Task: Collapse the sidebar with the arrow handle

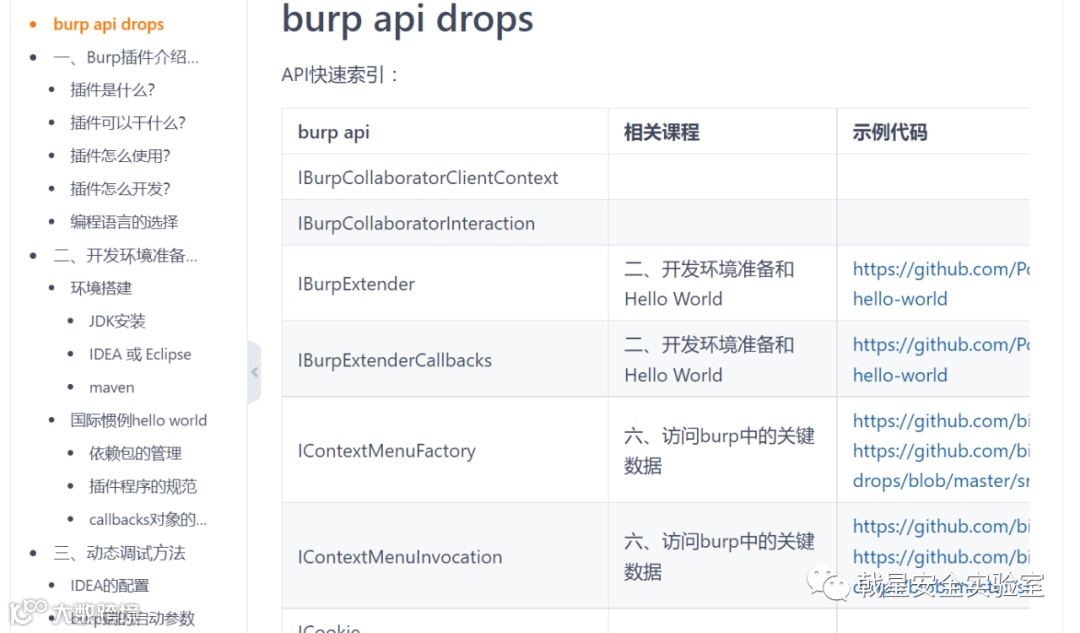Action: 254,372
